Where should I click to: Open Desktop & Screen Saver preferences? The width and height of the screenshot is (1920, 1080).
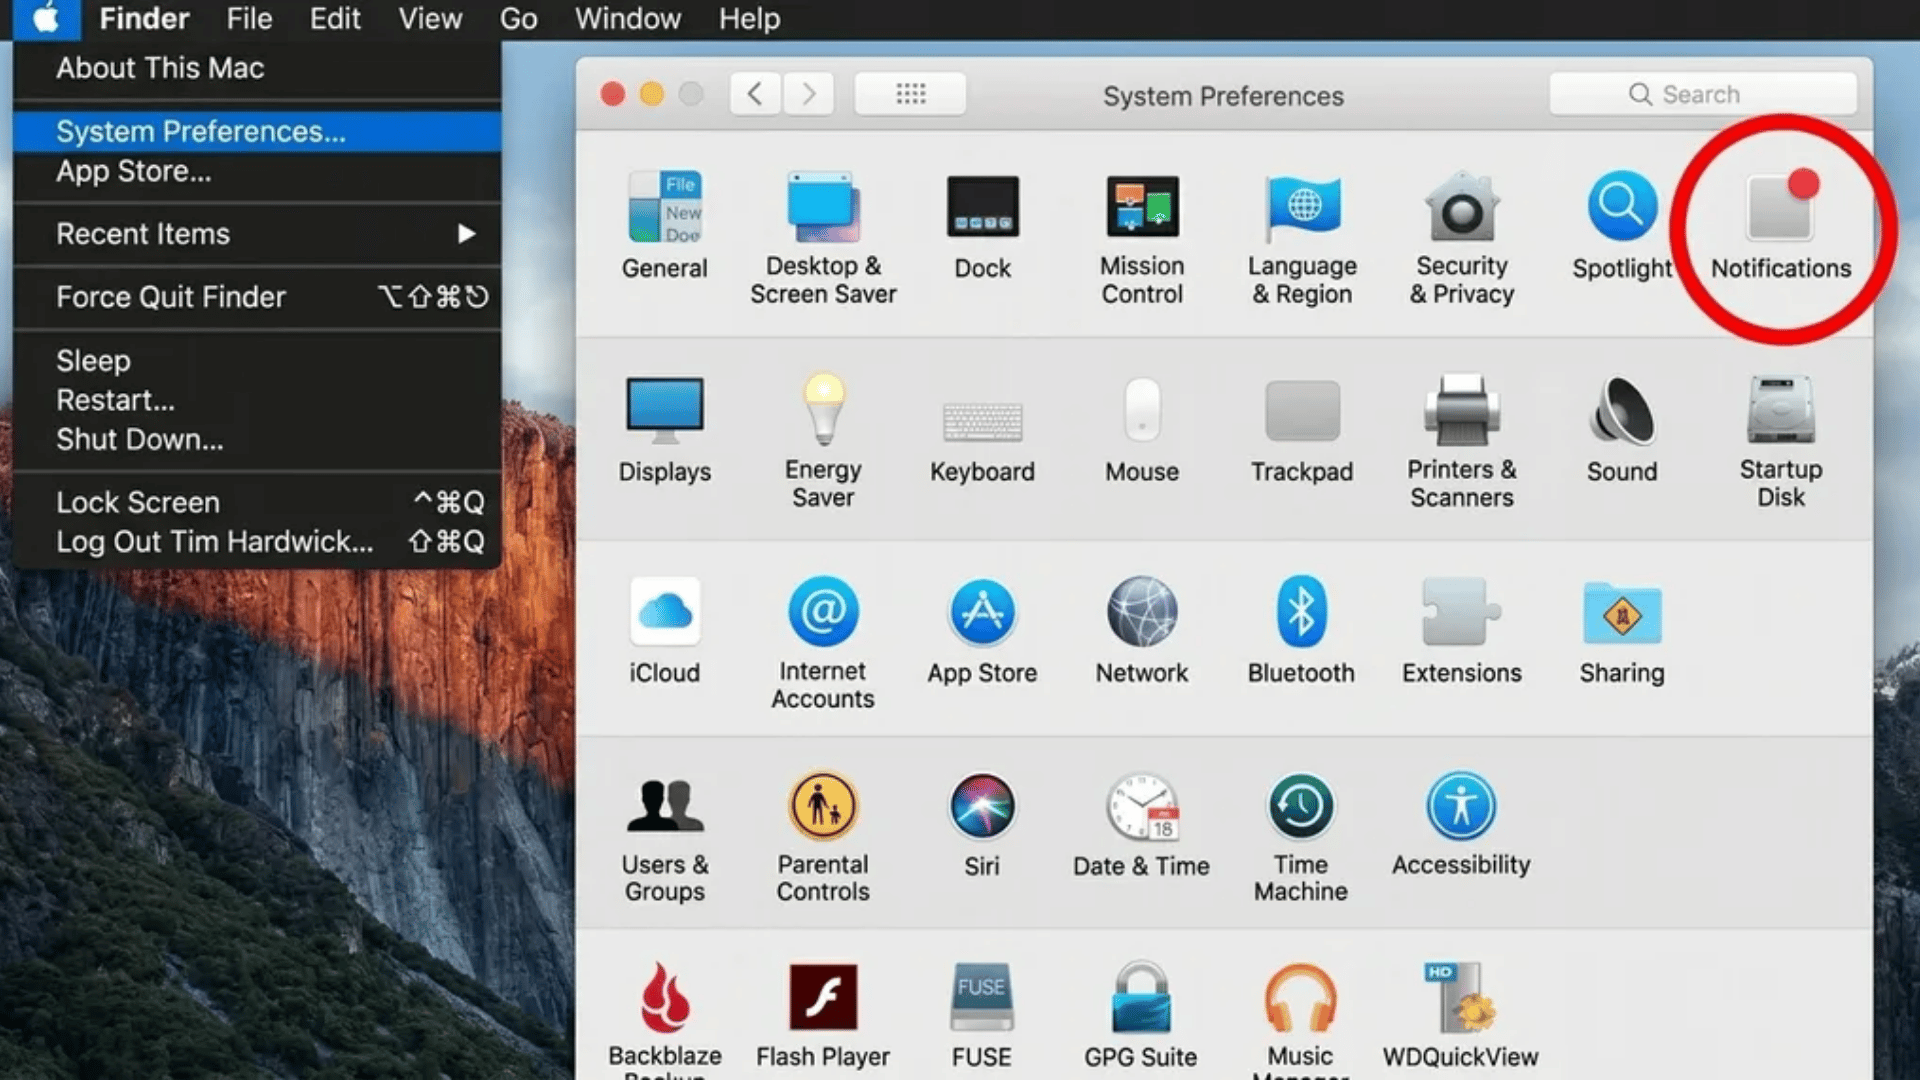click(823, 238)
